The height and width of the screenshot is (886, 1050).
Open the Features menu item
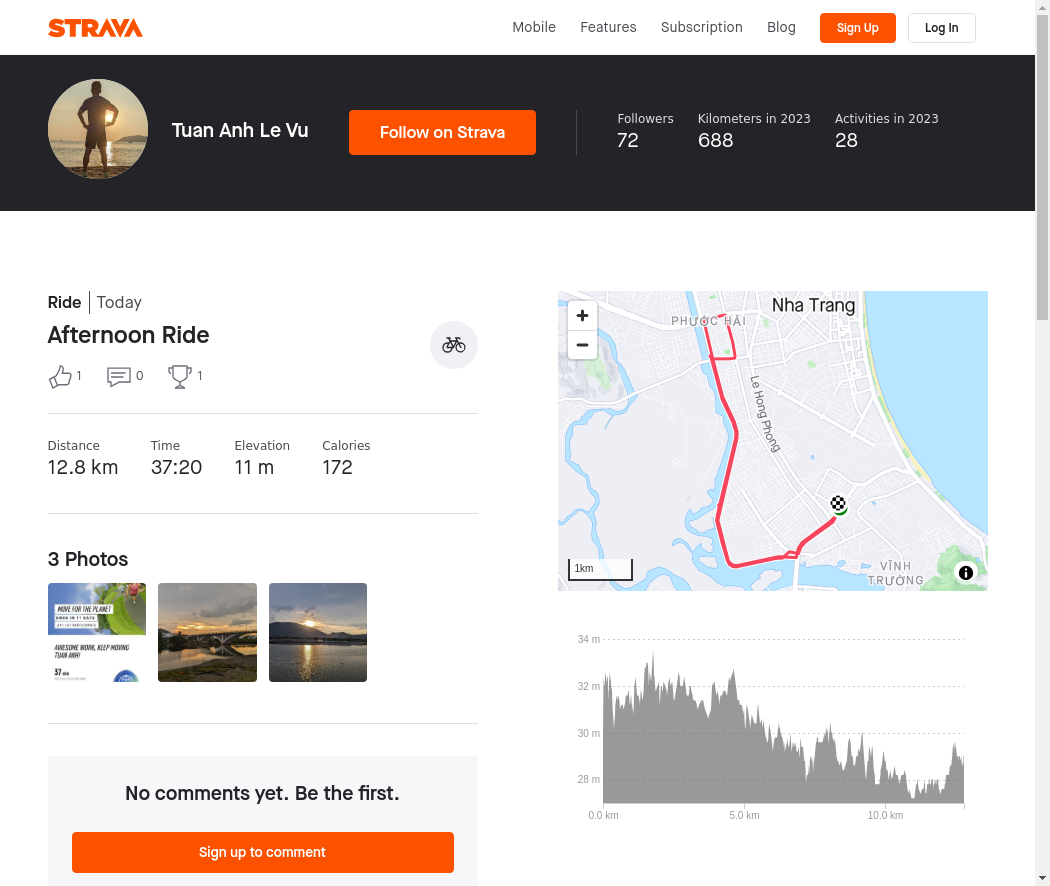pyautogui.click(x=608, y=27)
